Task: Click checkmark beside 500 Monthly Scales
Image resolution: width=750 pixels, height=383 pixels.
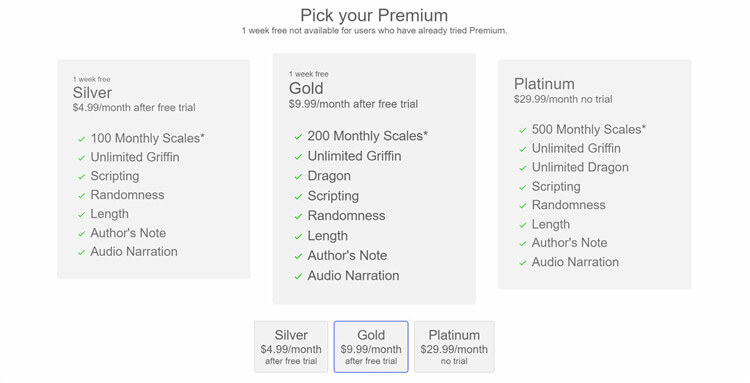Action: [523, 130]
